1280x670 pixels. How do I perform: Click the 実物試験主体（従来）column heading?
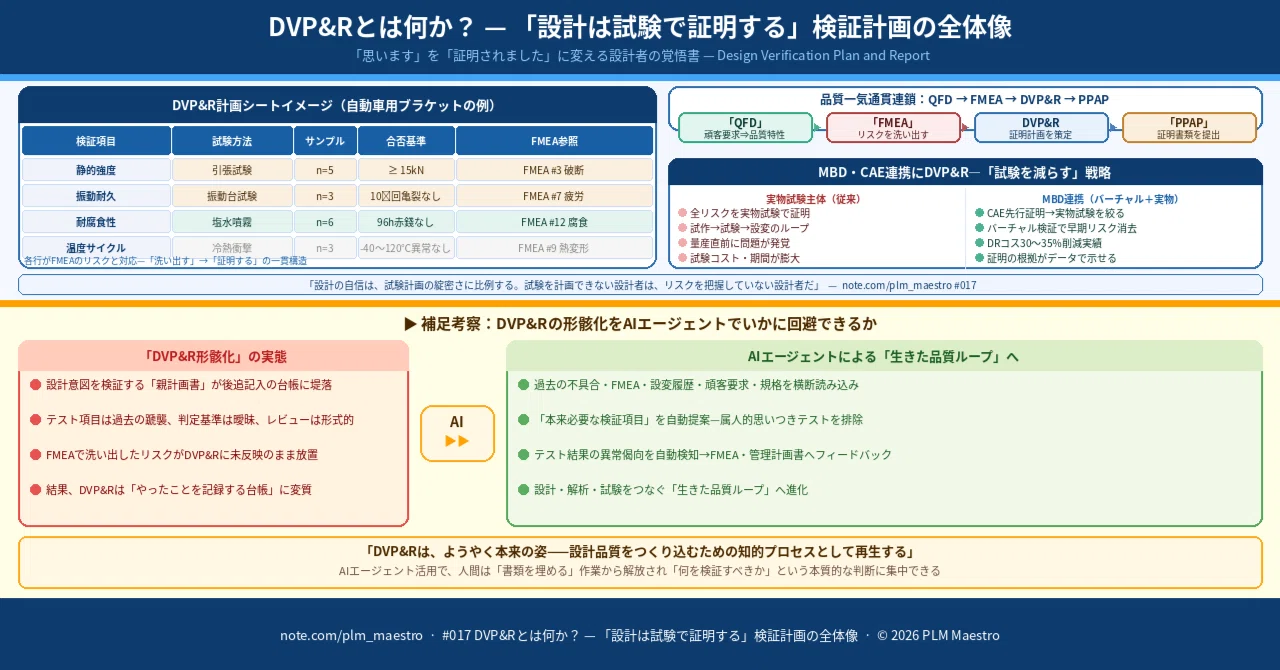[813, 199]
